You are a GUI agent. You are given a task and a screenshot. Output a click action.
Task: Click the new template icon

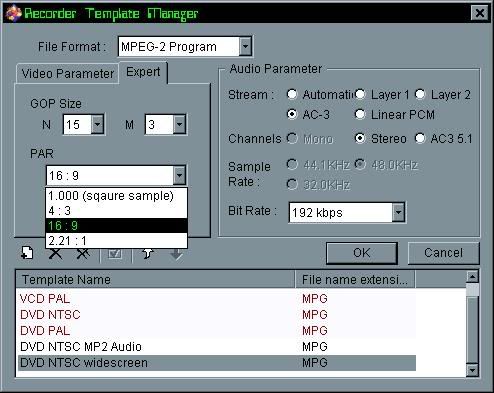(27, 253)
